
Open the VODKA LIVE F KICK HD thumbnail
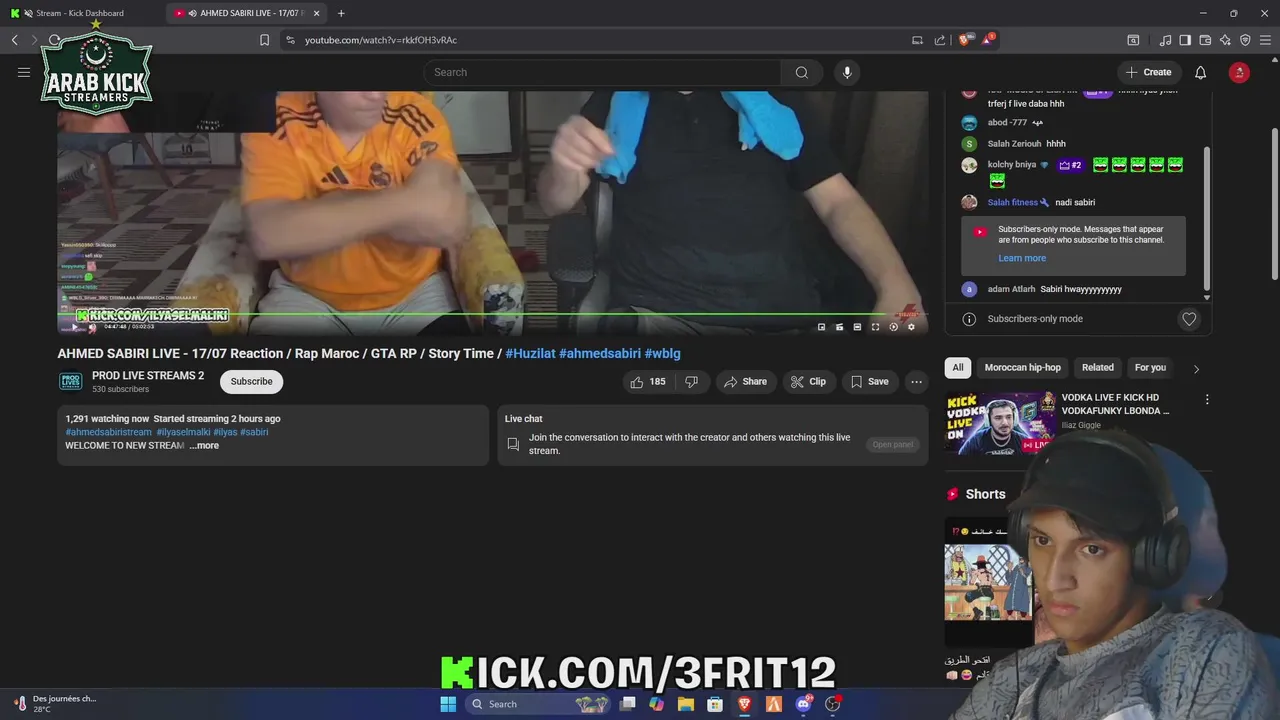coord(1000,423)
